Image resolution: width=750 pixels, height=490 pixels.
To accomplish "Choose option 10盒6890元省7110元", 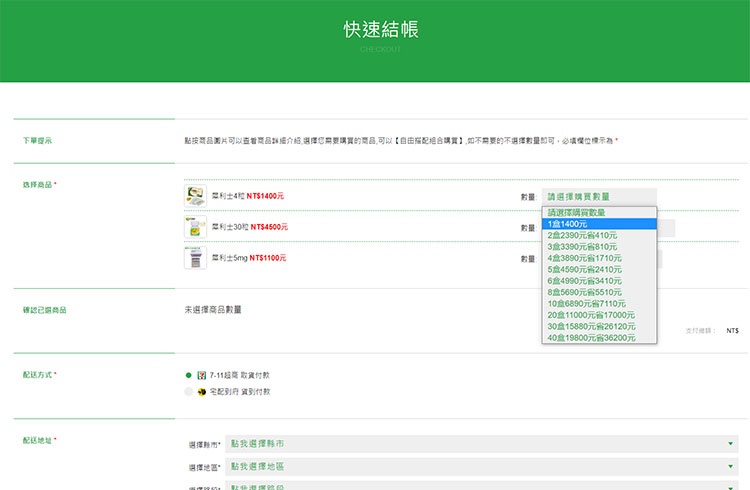I will click(599, 304).
